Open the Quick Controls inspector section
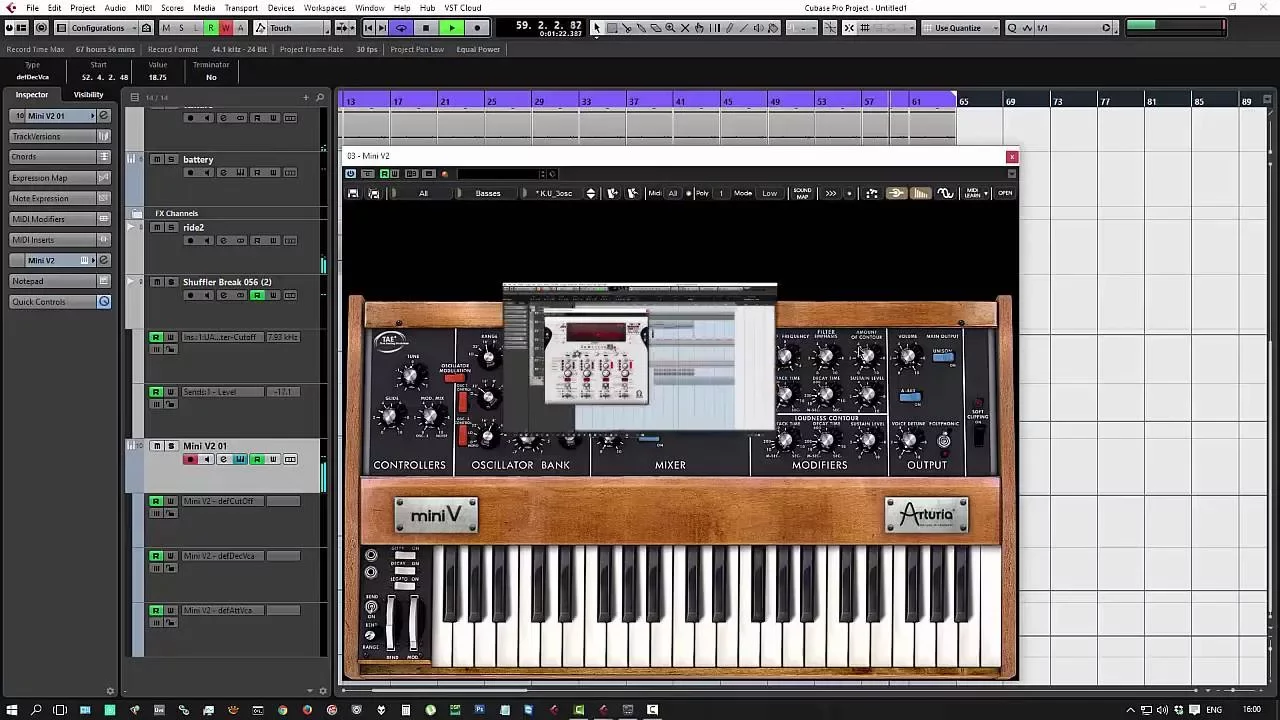Screen dimensions: 1280x720 (x=60, y=302)
